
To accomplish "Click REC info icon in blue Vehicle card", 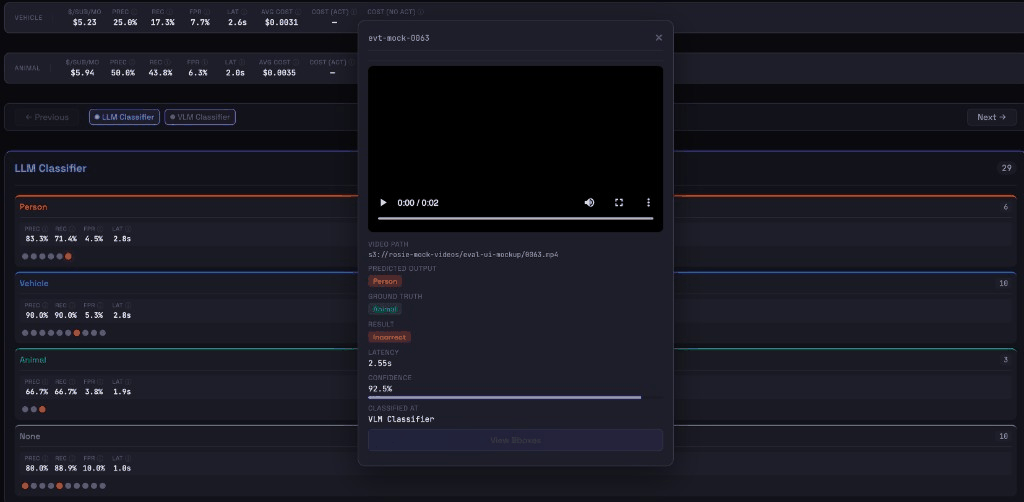I will coord(73,306).
